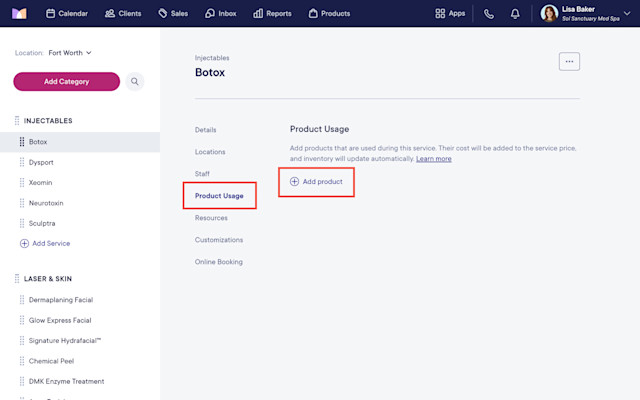Click the app logo in top bar

(19, 13)
